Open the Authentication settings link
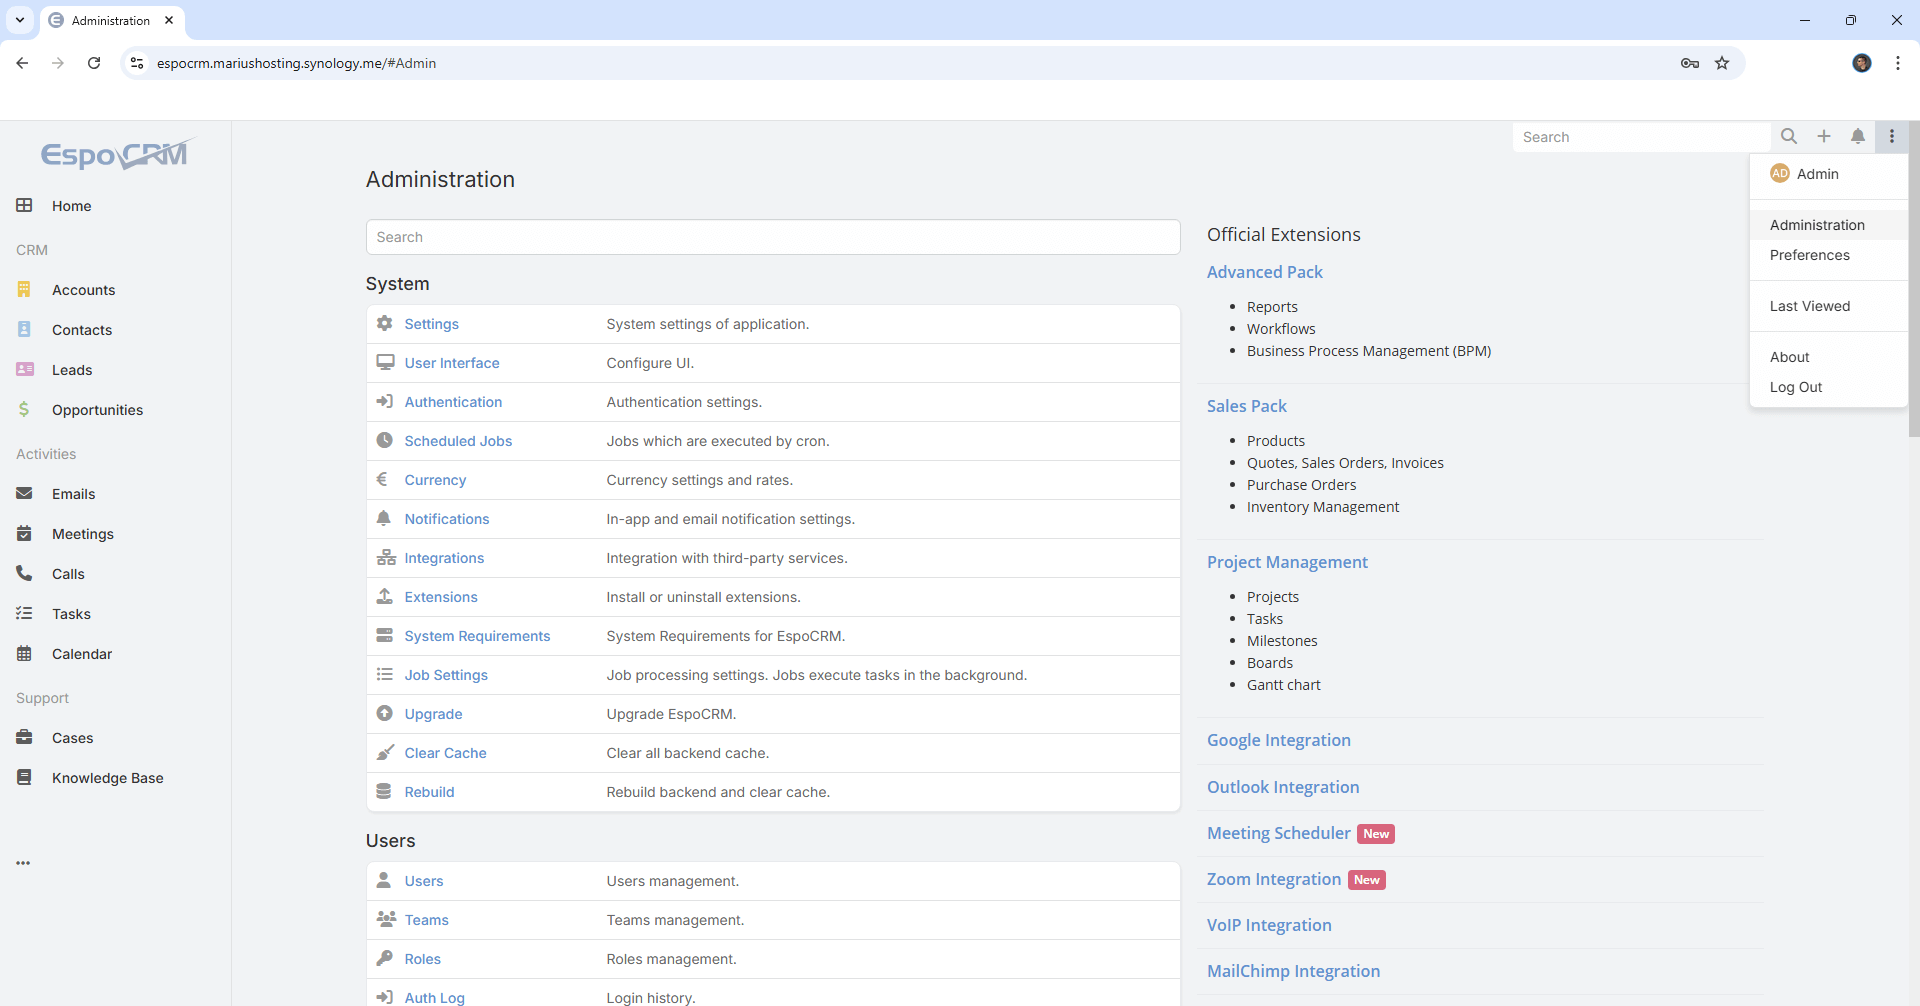The image size is (1920, 1006). (x=453, y=402)
